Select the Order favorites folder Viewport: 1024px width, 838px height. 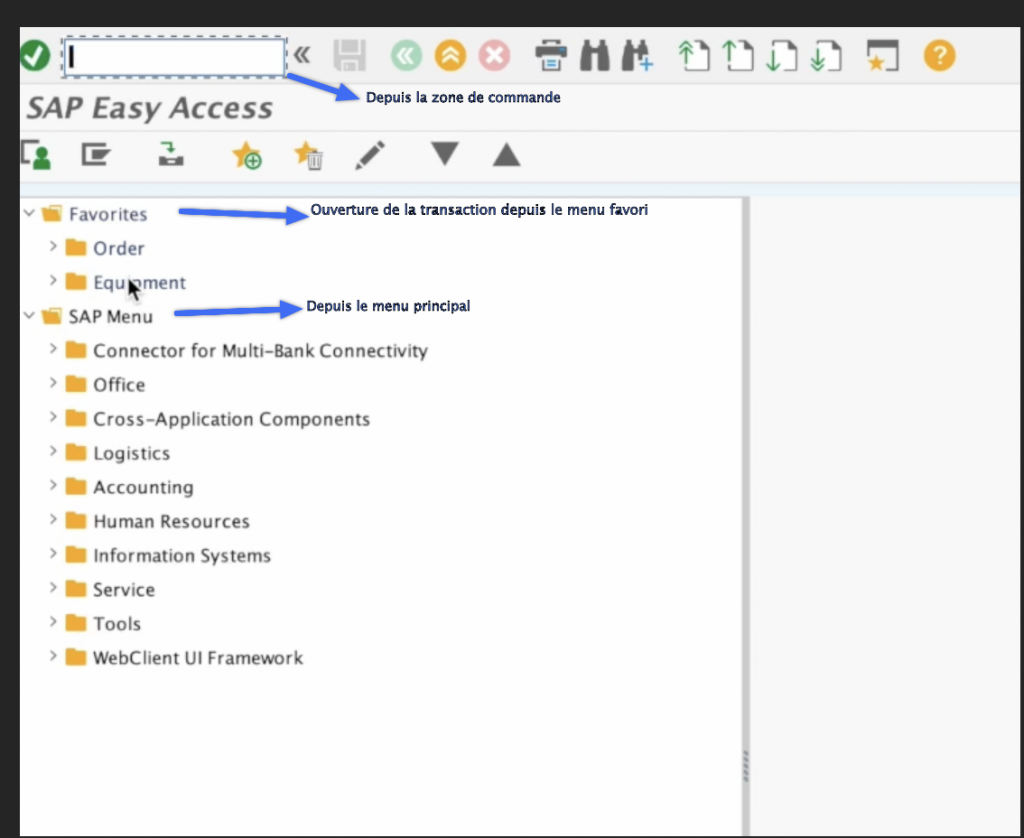(118, 248)
